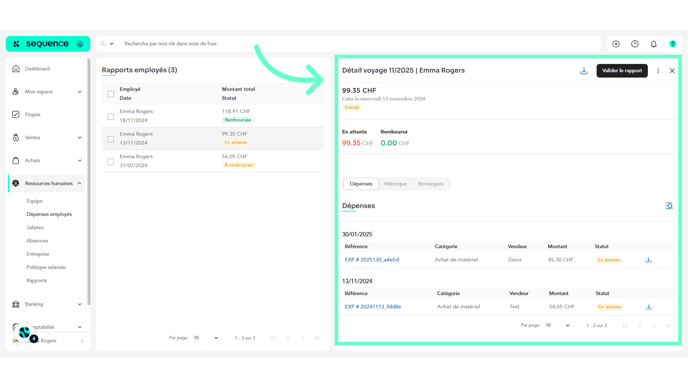The width and height of the screenshot is (688, 387).
Task: Go to next page in expenses list
Action: (x=654, y=326)
